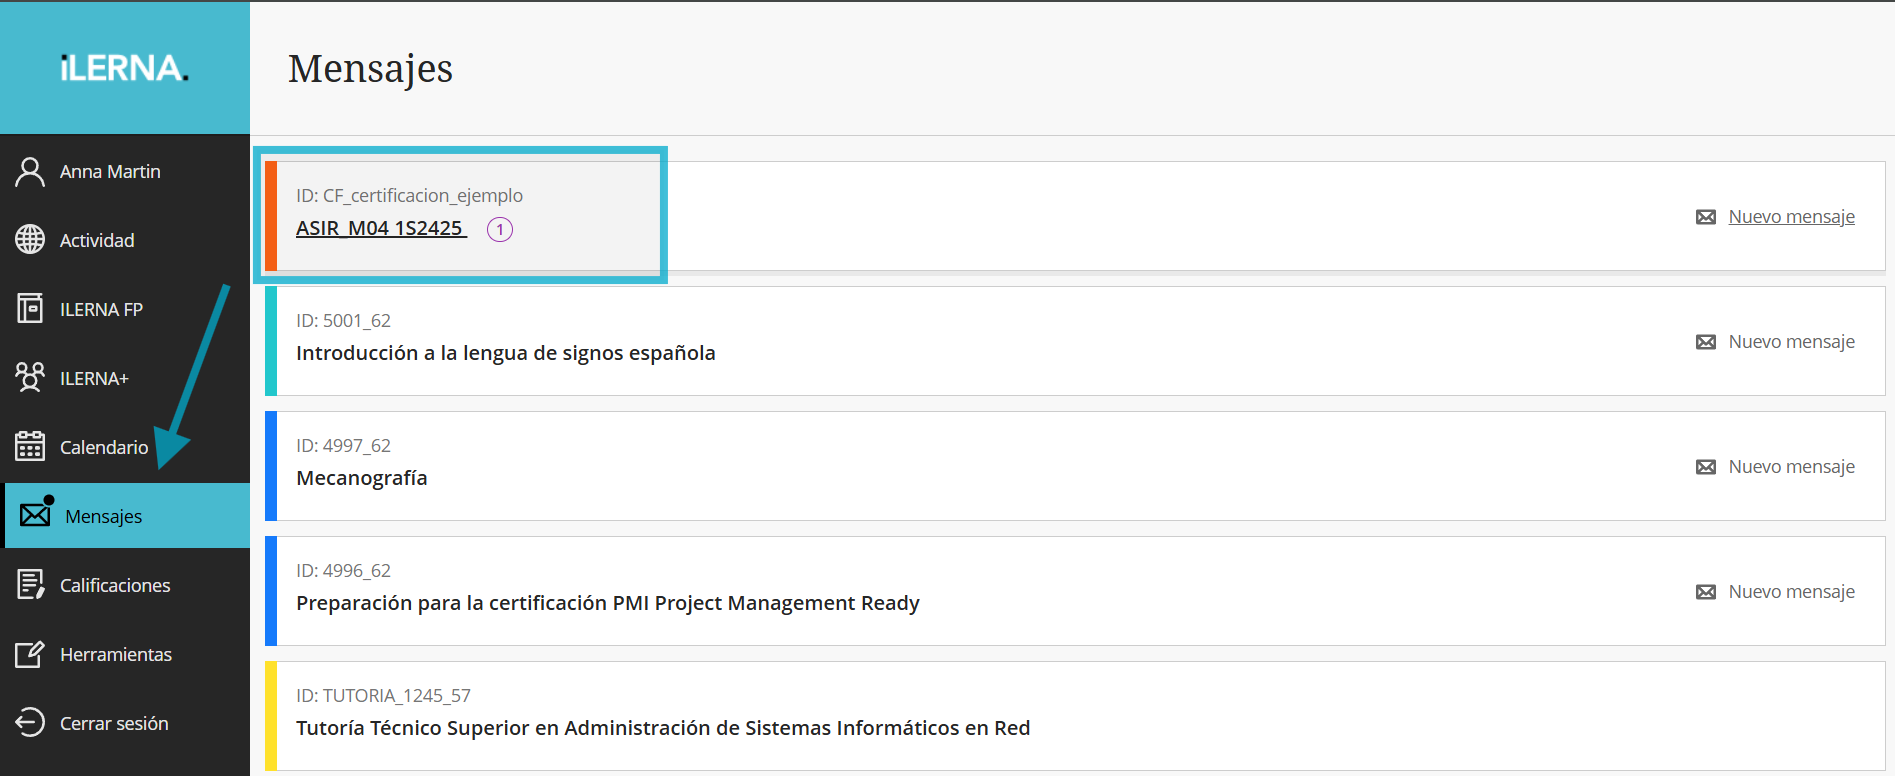The image size is (1895, 776).
Task: Open ILERNA FP book icon
Action: [x=30, y=309]
